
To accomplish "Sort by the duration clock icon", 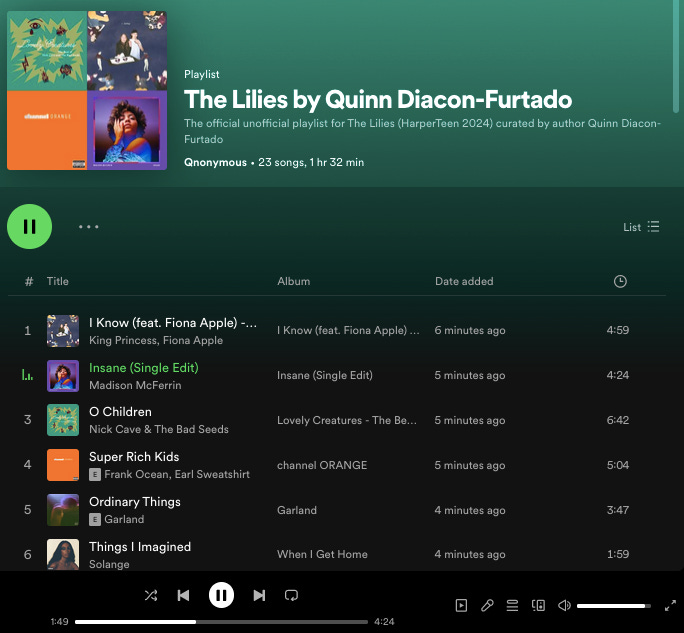I will [x=620, y=281].
